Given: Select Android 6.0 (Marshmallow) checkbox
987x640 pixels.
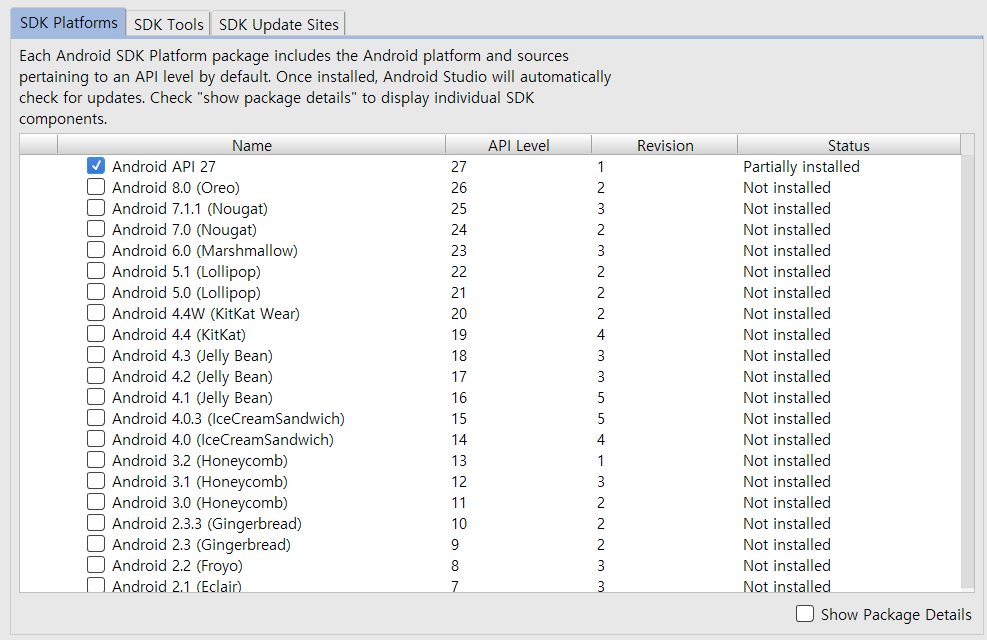Looking at the screenshot, I should [x=96, y=250].
